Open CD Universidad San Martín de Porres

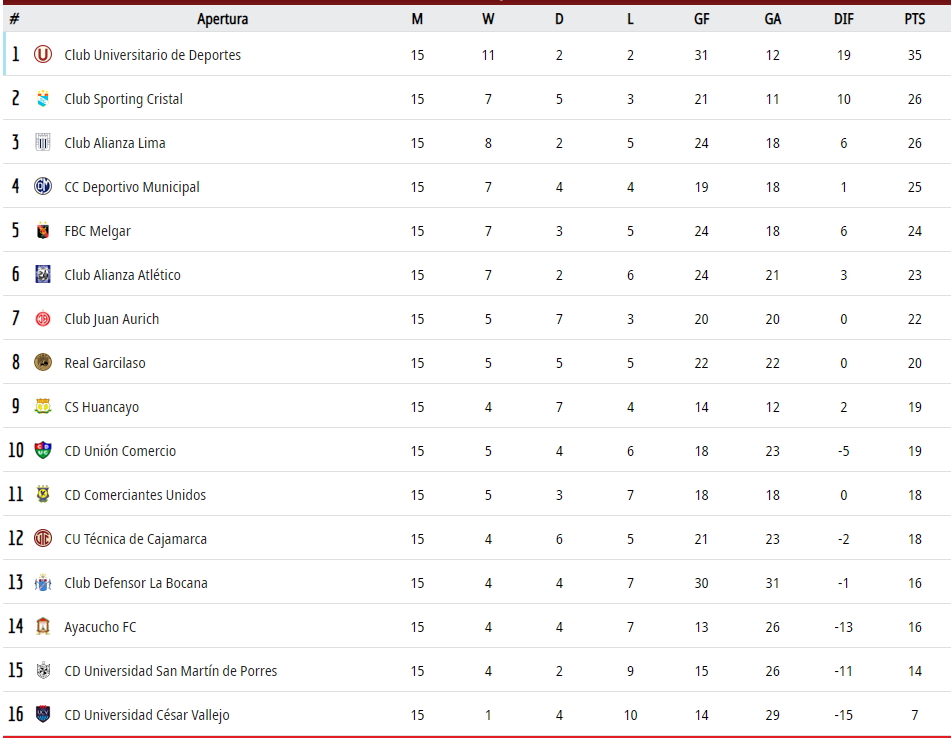click(x=170, y=671)
